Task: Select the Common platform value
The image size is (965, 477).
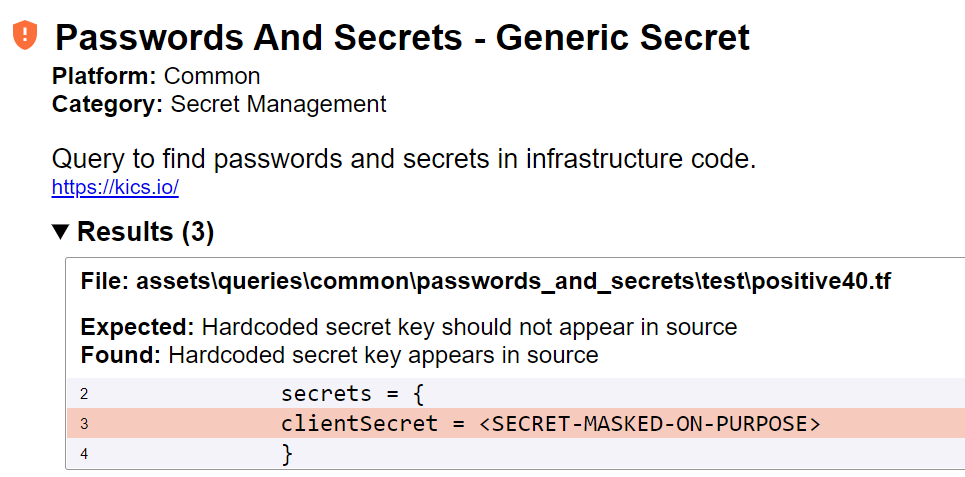Action: (212, 76)
